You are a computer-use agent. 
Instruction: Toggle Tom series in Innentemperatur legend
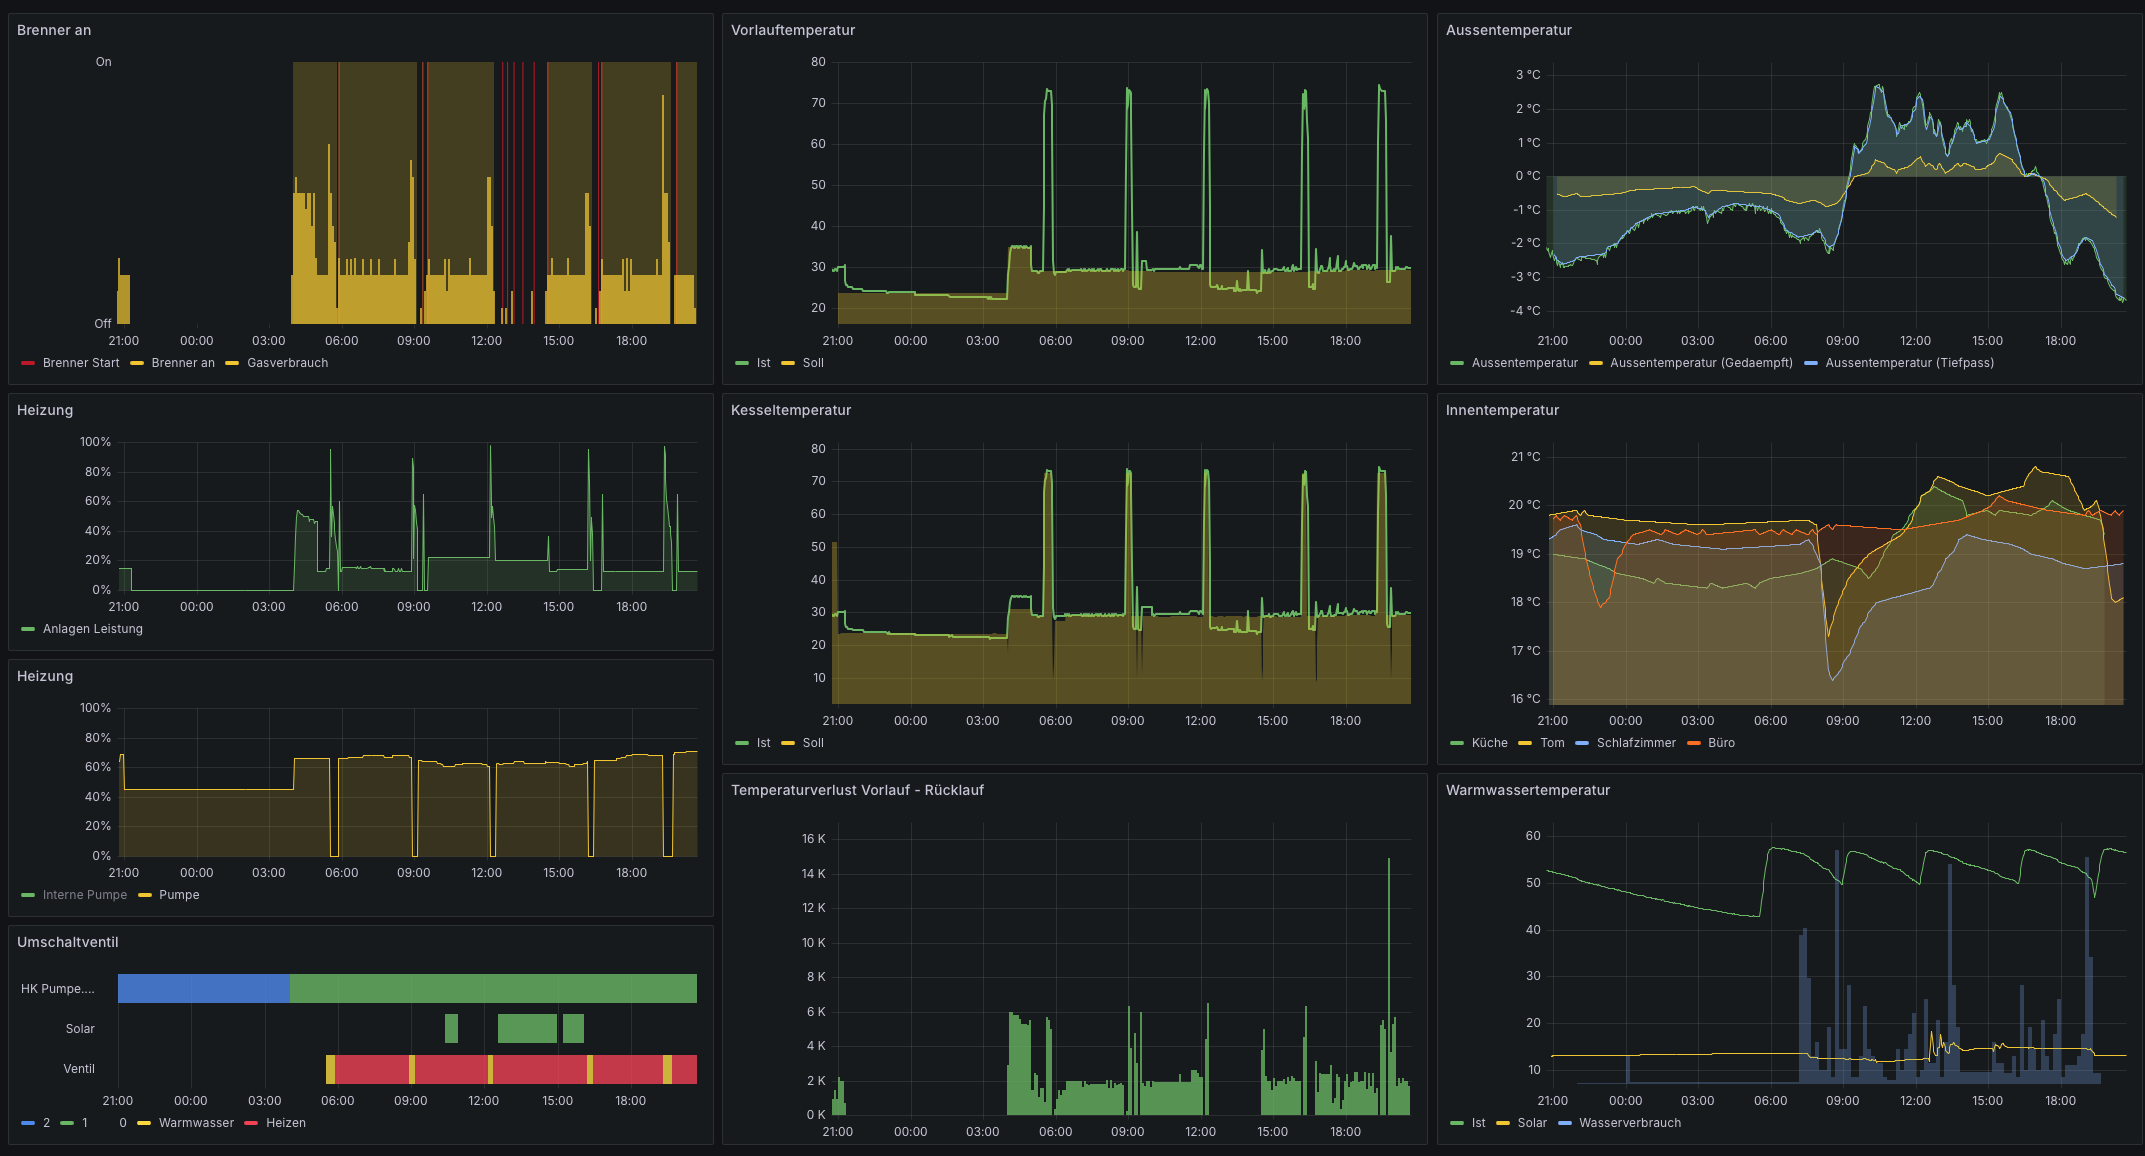[x=1552, y=743]
